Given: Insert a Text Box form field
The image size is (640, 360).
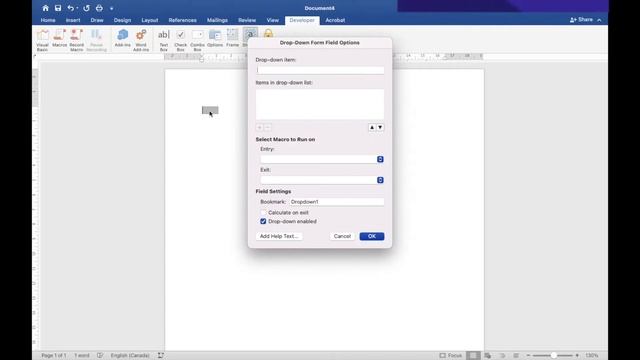Looking at the screenshot, I should click(164, 40).
